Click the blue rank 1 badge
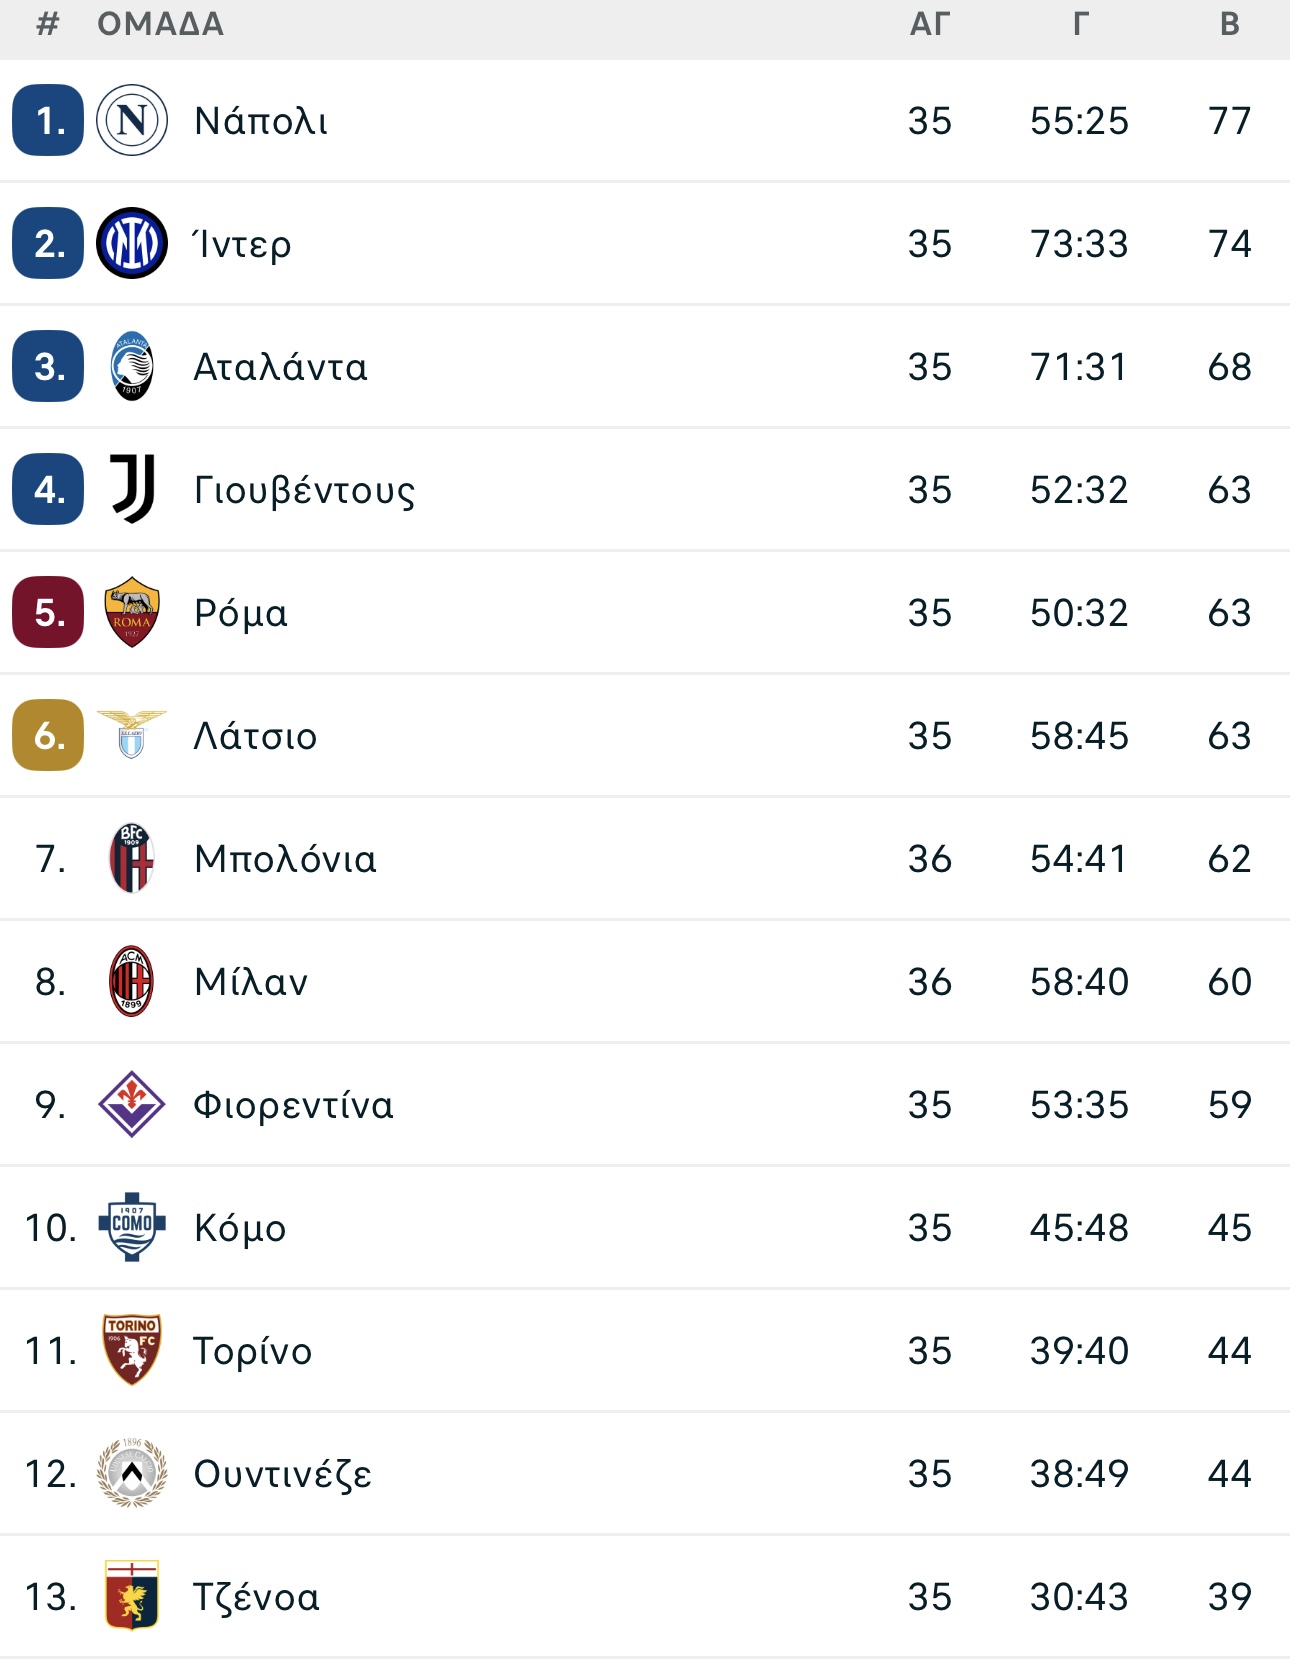 48,121
